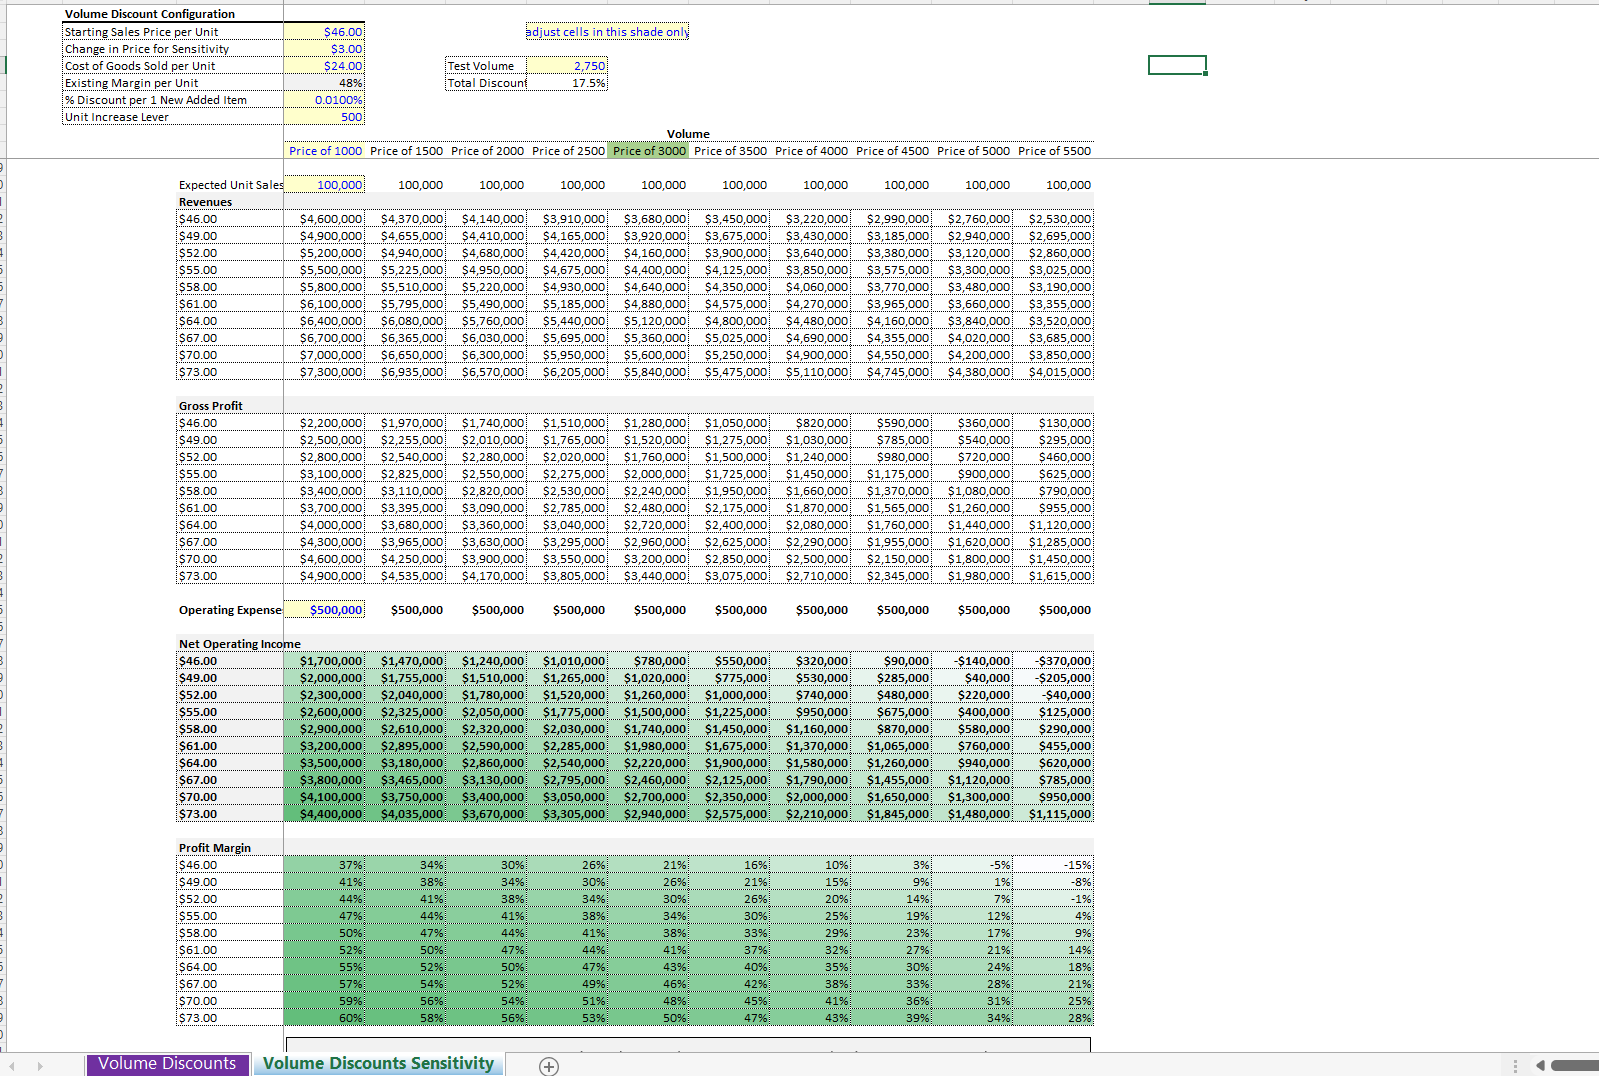Image resolution: width=1599 pixels, height=1076 pixels.
Task: Click the Price of 1000 column header
Action: (x=325, y=151)
